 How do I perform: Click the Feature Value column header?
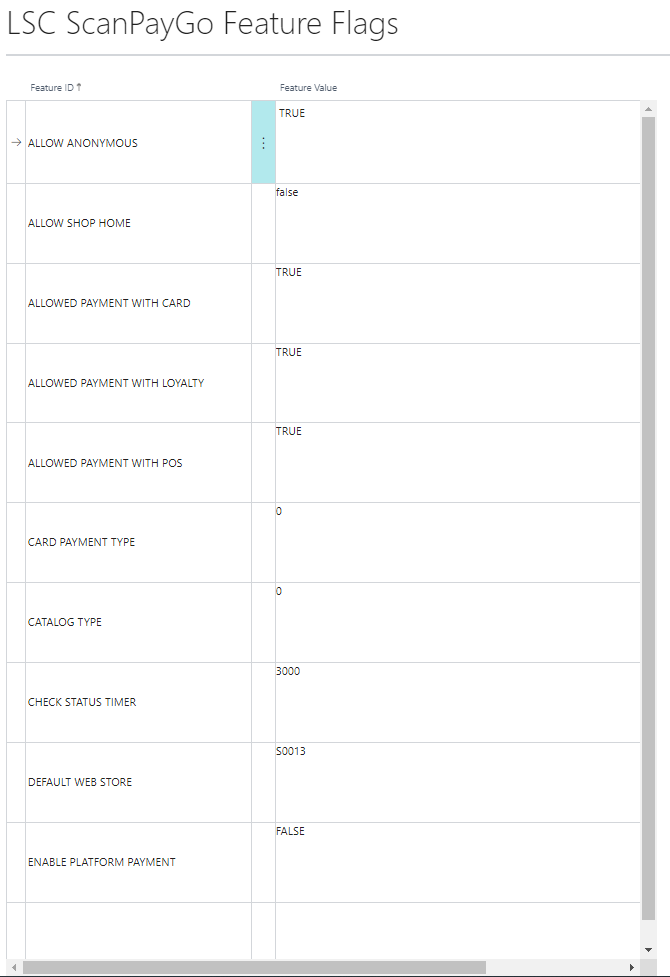(x=308, y=88)
